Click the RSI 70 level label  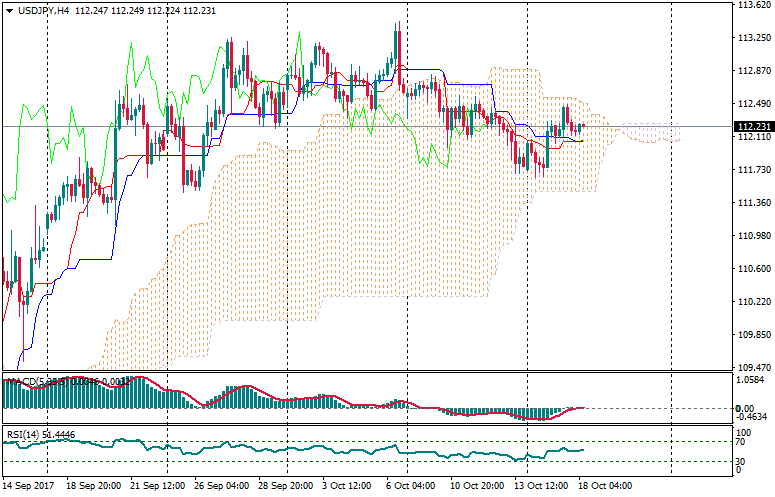pyautogui.click(x=743, y=441)
